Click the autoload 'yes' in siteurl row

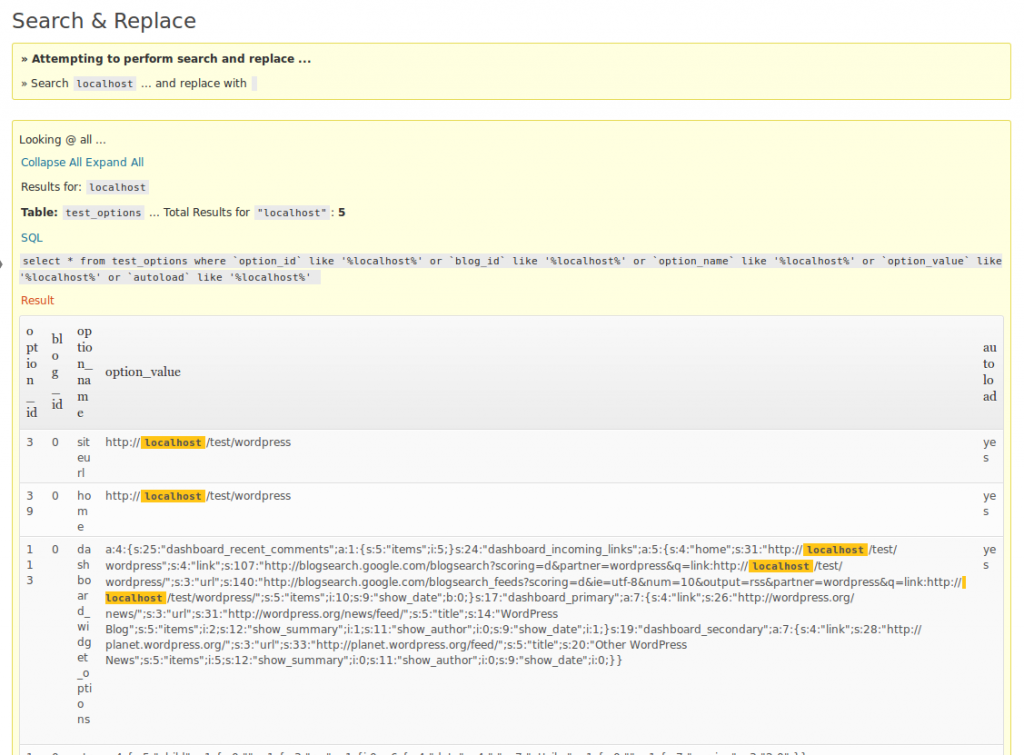click(989, 450)
